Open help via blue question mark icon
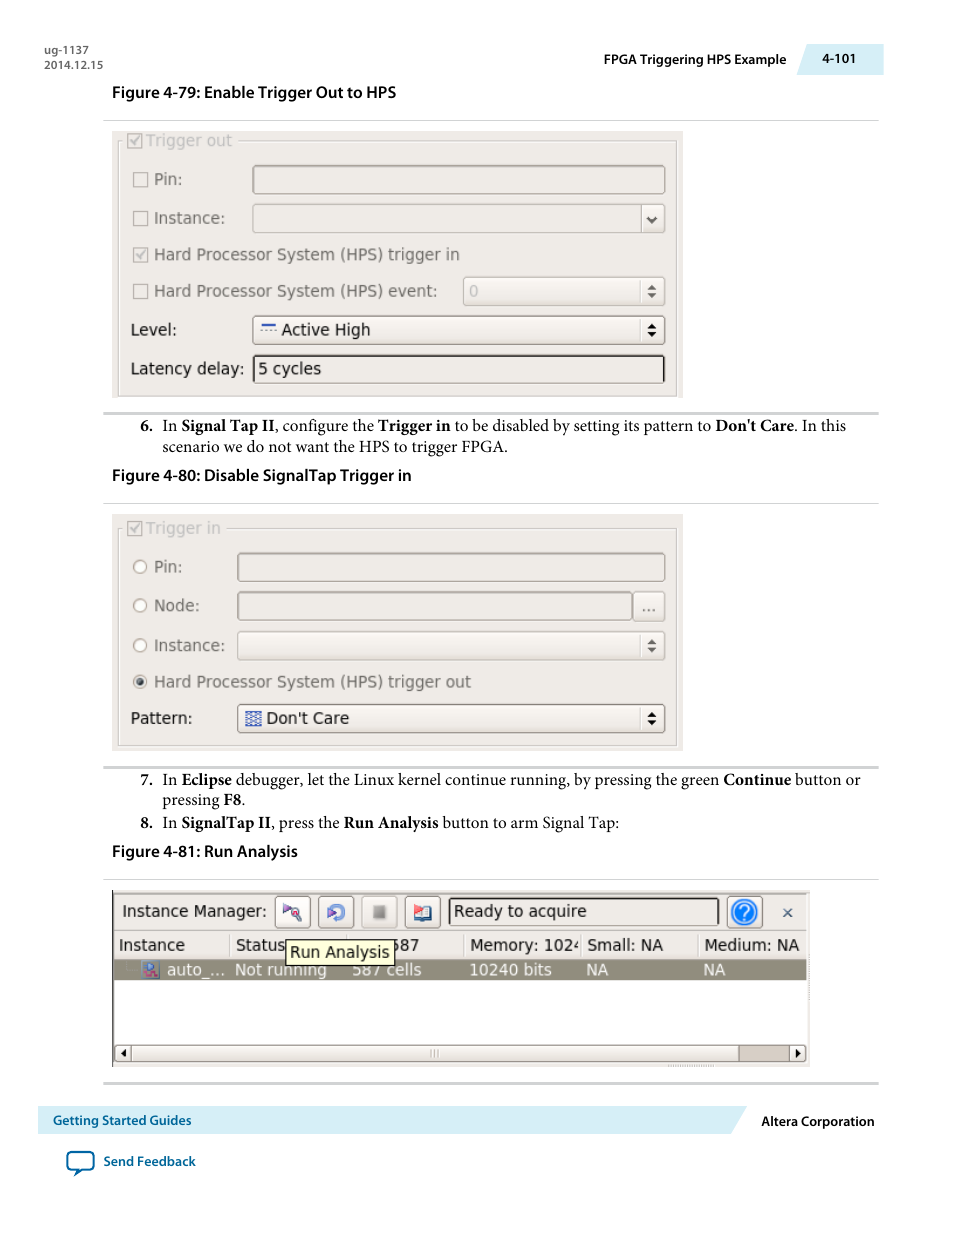Image resolution: width=954 pixels, height=1235 pixels. tap(744, 912)
